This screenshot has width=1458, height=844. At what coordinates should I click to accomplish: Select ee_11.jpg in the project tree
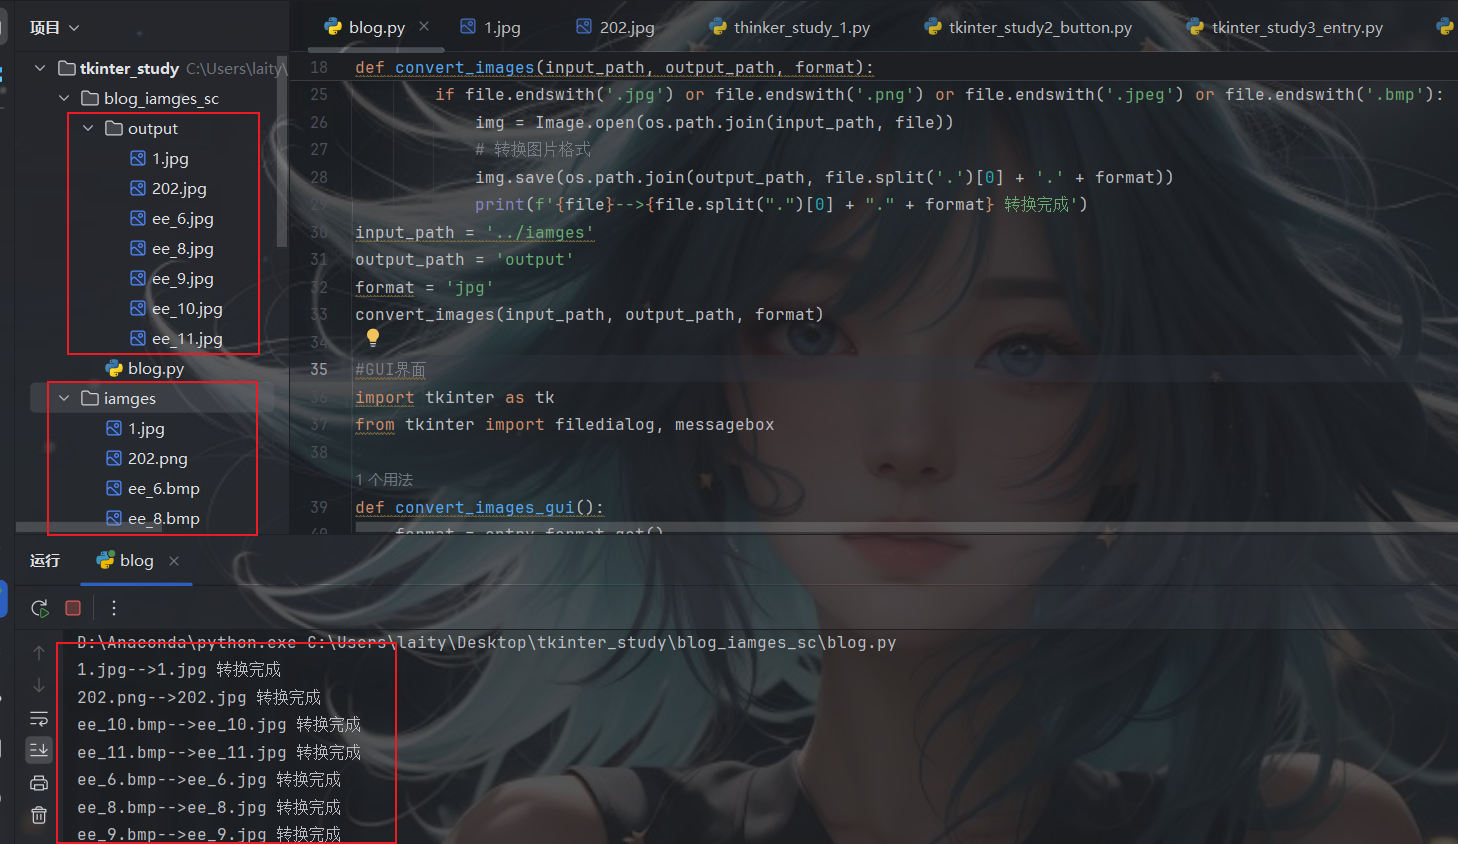[x=187, y=338]
